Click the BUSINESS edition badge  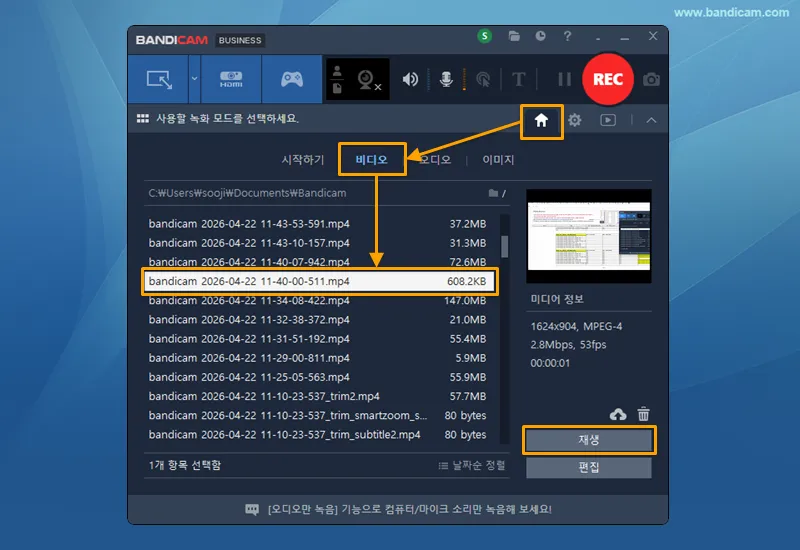point(240,40)
